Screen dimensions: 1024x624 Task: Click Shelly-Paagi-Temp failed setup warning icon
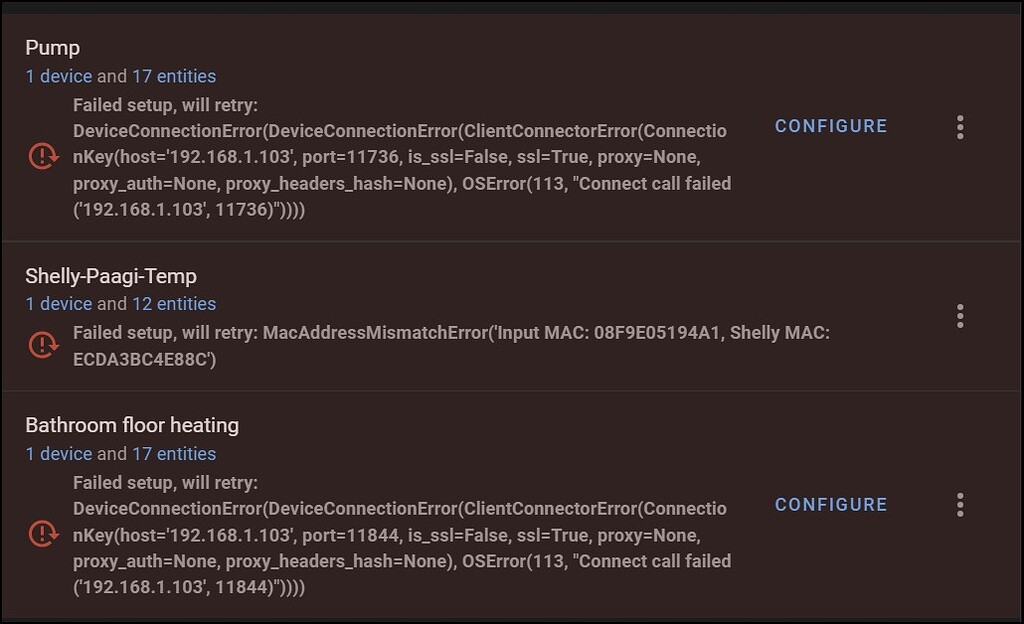(x=43, y=345)
